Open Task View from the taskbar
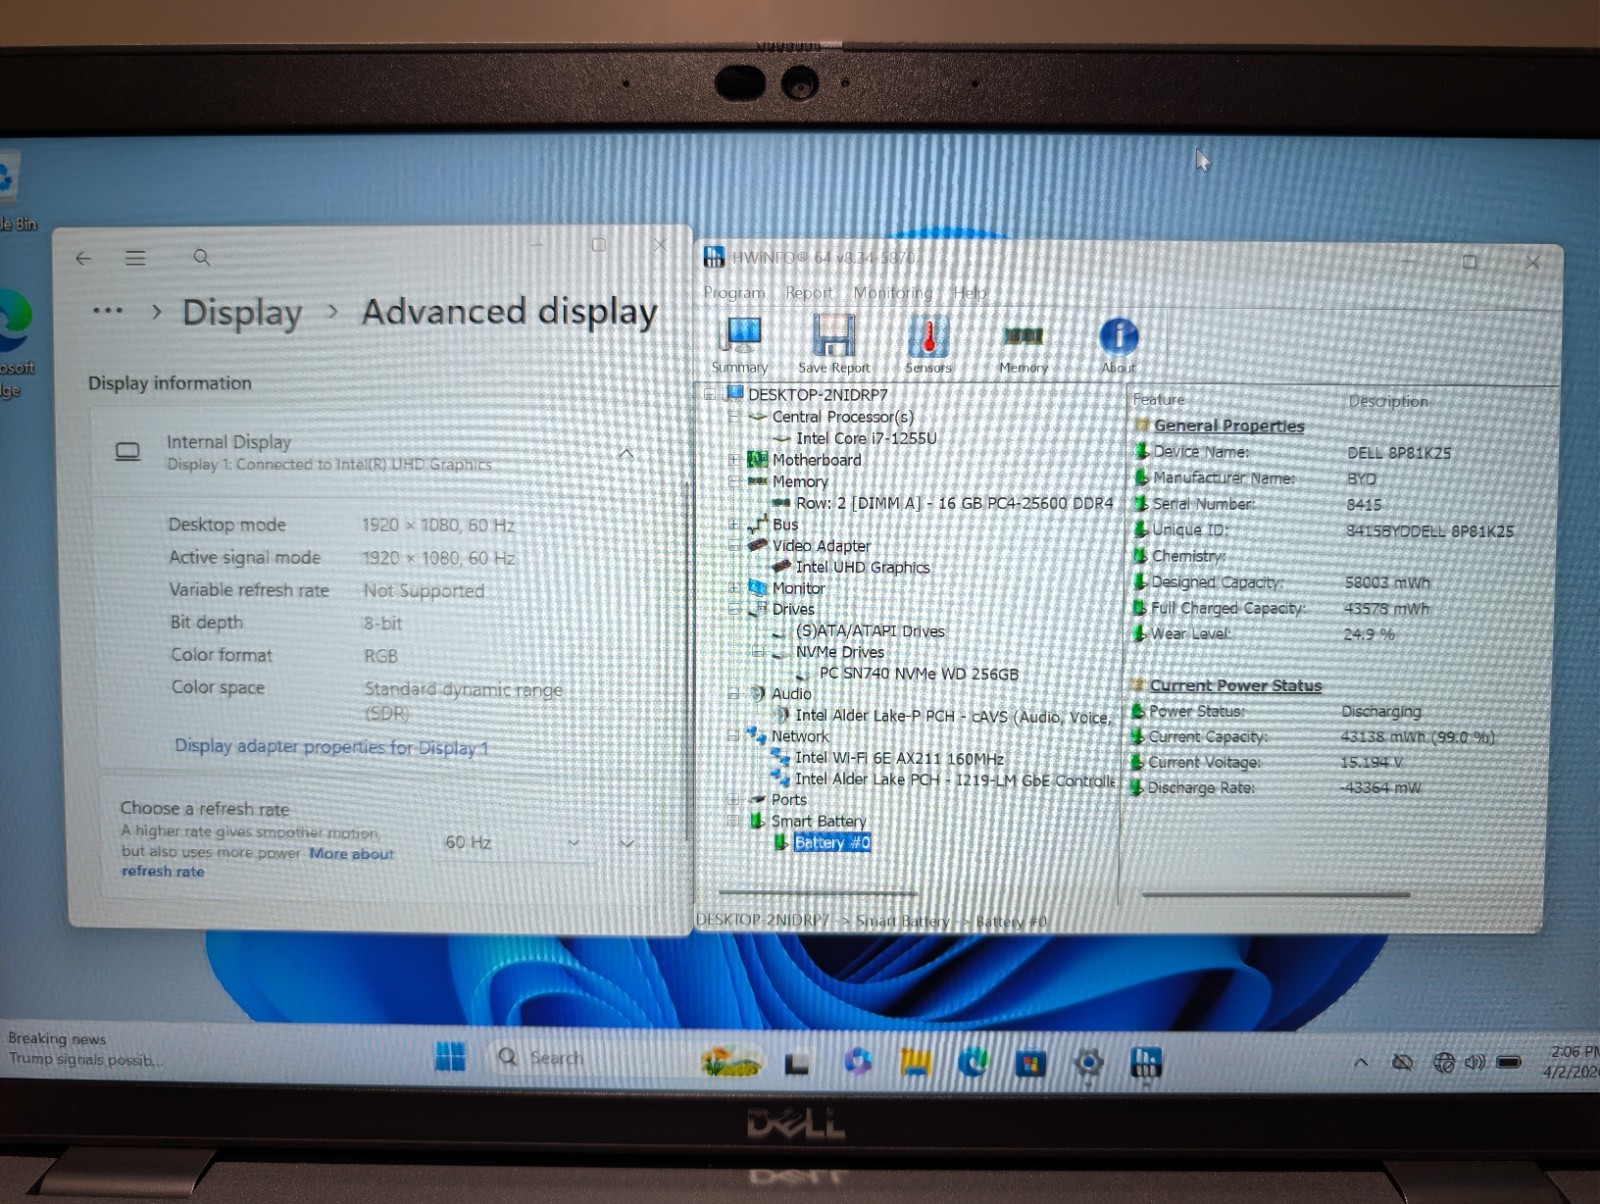The height and width of the screenshot is (1204, 1600). tap(796, 1063)
